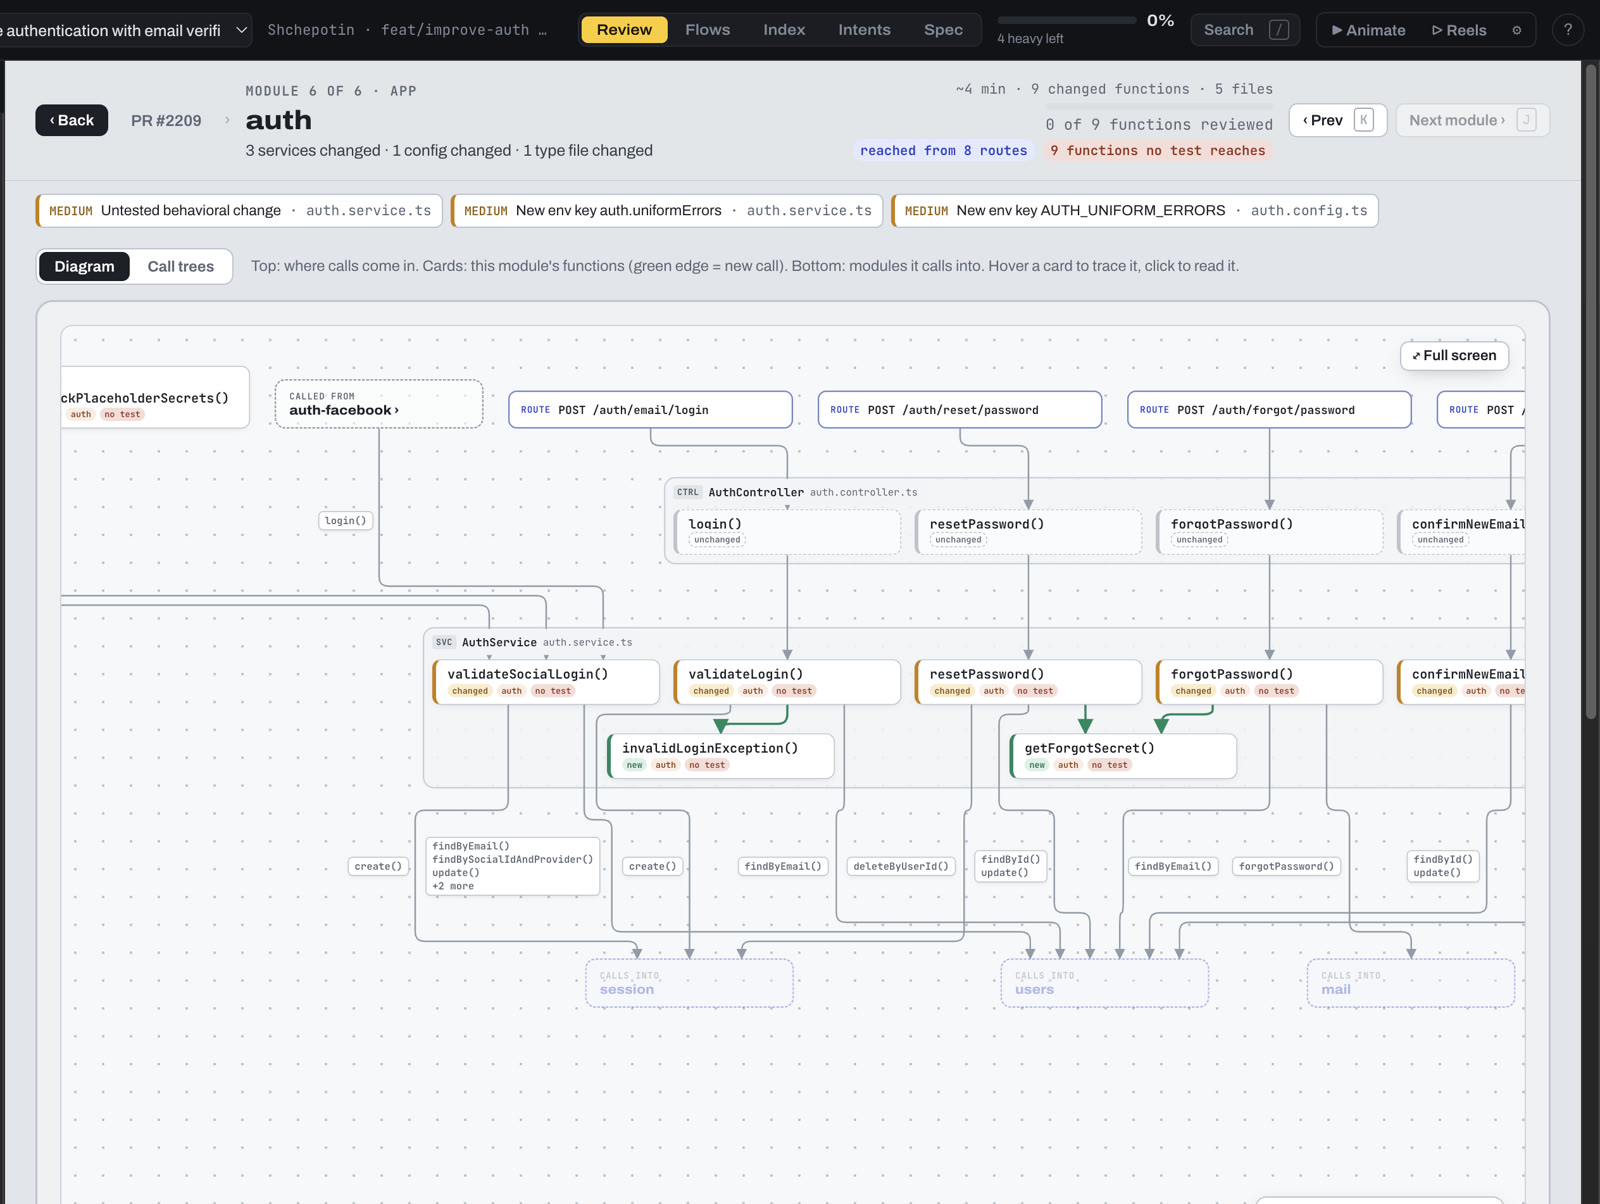Open the Reels button
The height and width of the screenshot is (1204, 1600).
(x=1459, y=30)
